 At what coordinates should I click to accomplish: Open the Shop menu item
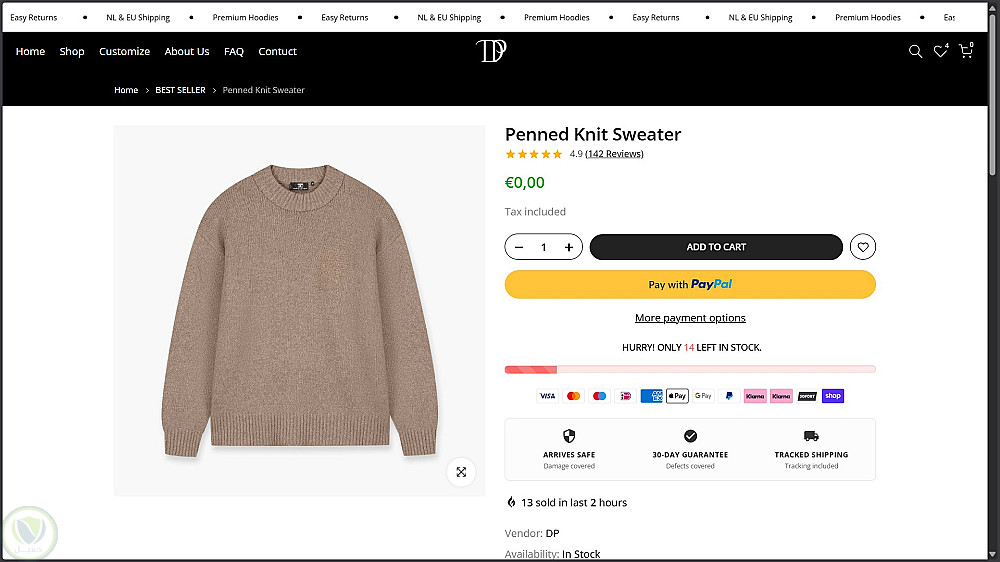[x=72, y=52]
